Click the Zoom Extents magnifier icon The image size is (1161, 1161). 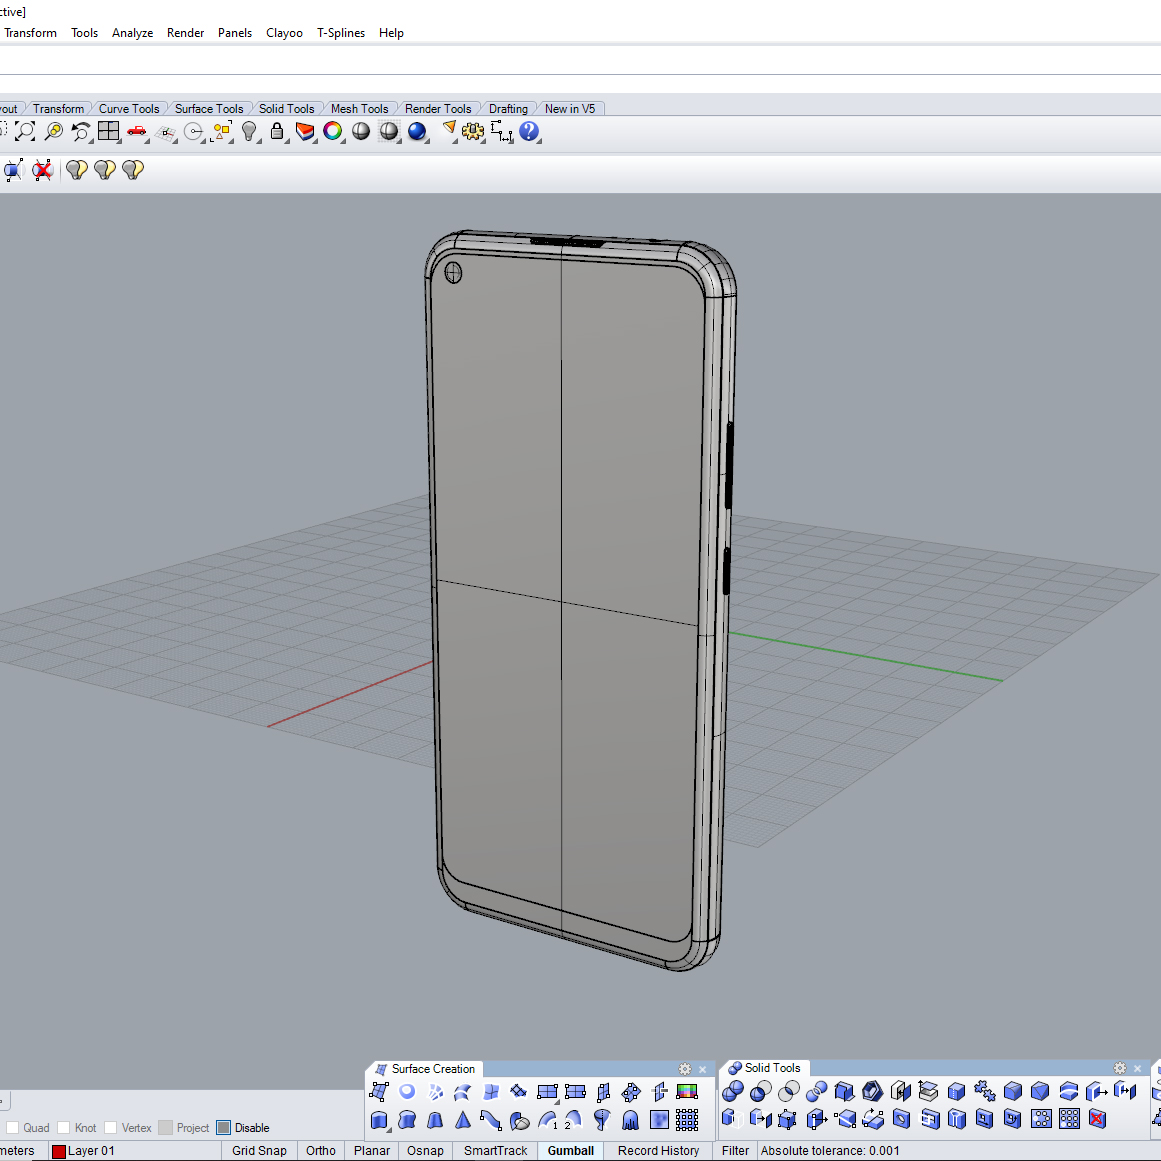(x=25, y=131)
